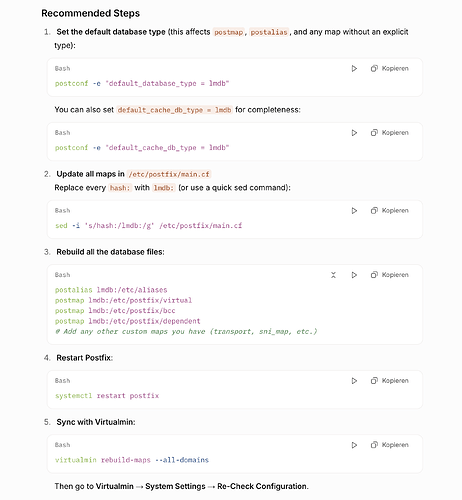
Task: Run the systemctl restart postfix command
Action: click(x=354, y=381)
